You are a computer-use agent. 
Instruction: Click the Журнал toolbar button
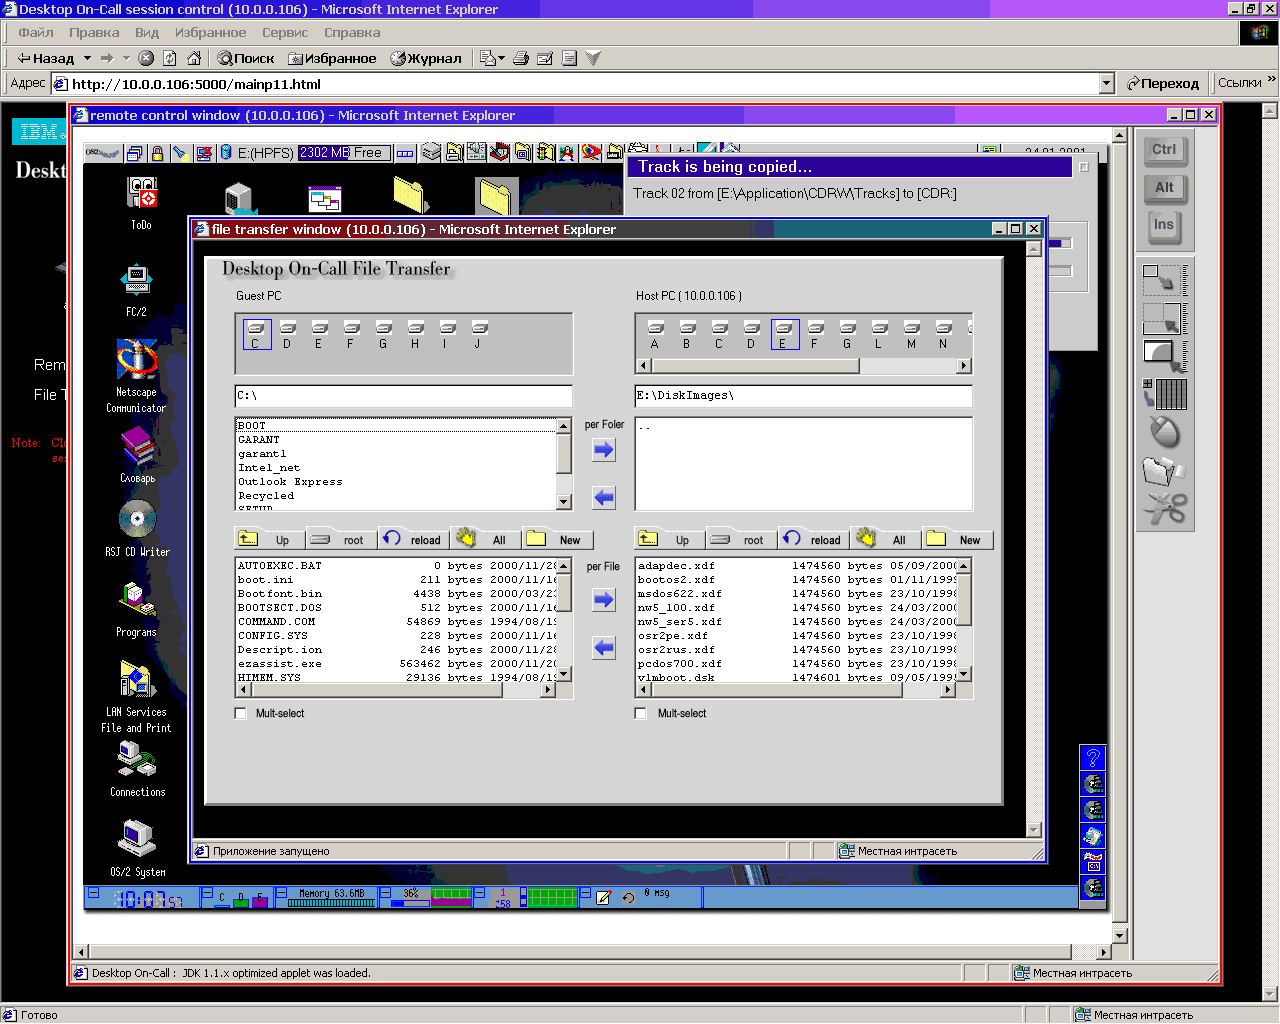(426, 58)
